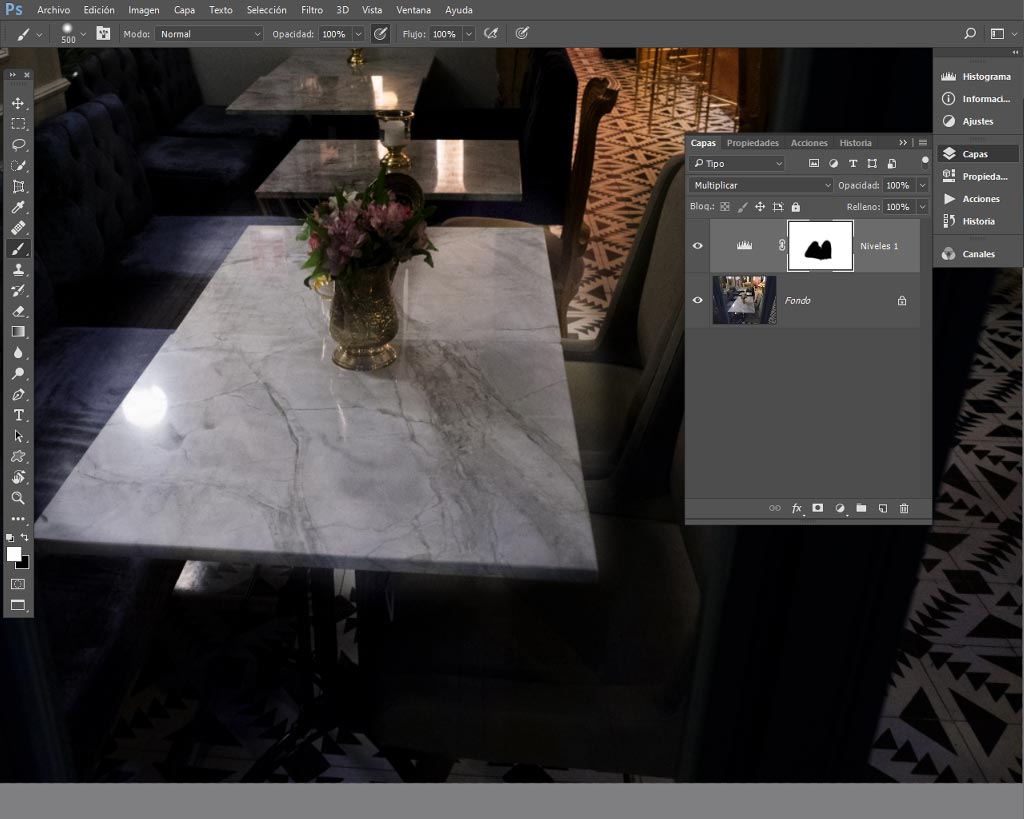
Task: Open the layer blend mode Multiplicar dropdown
Action: 761,185
